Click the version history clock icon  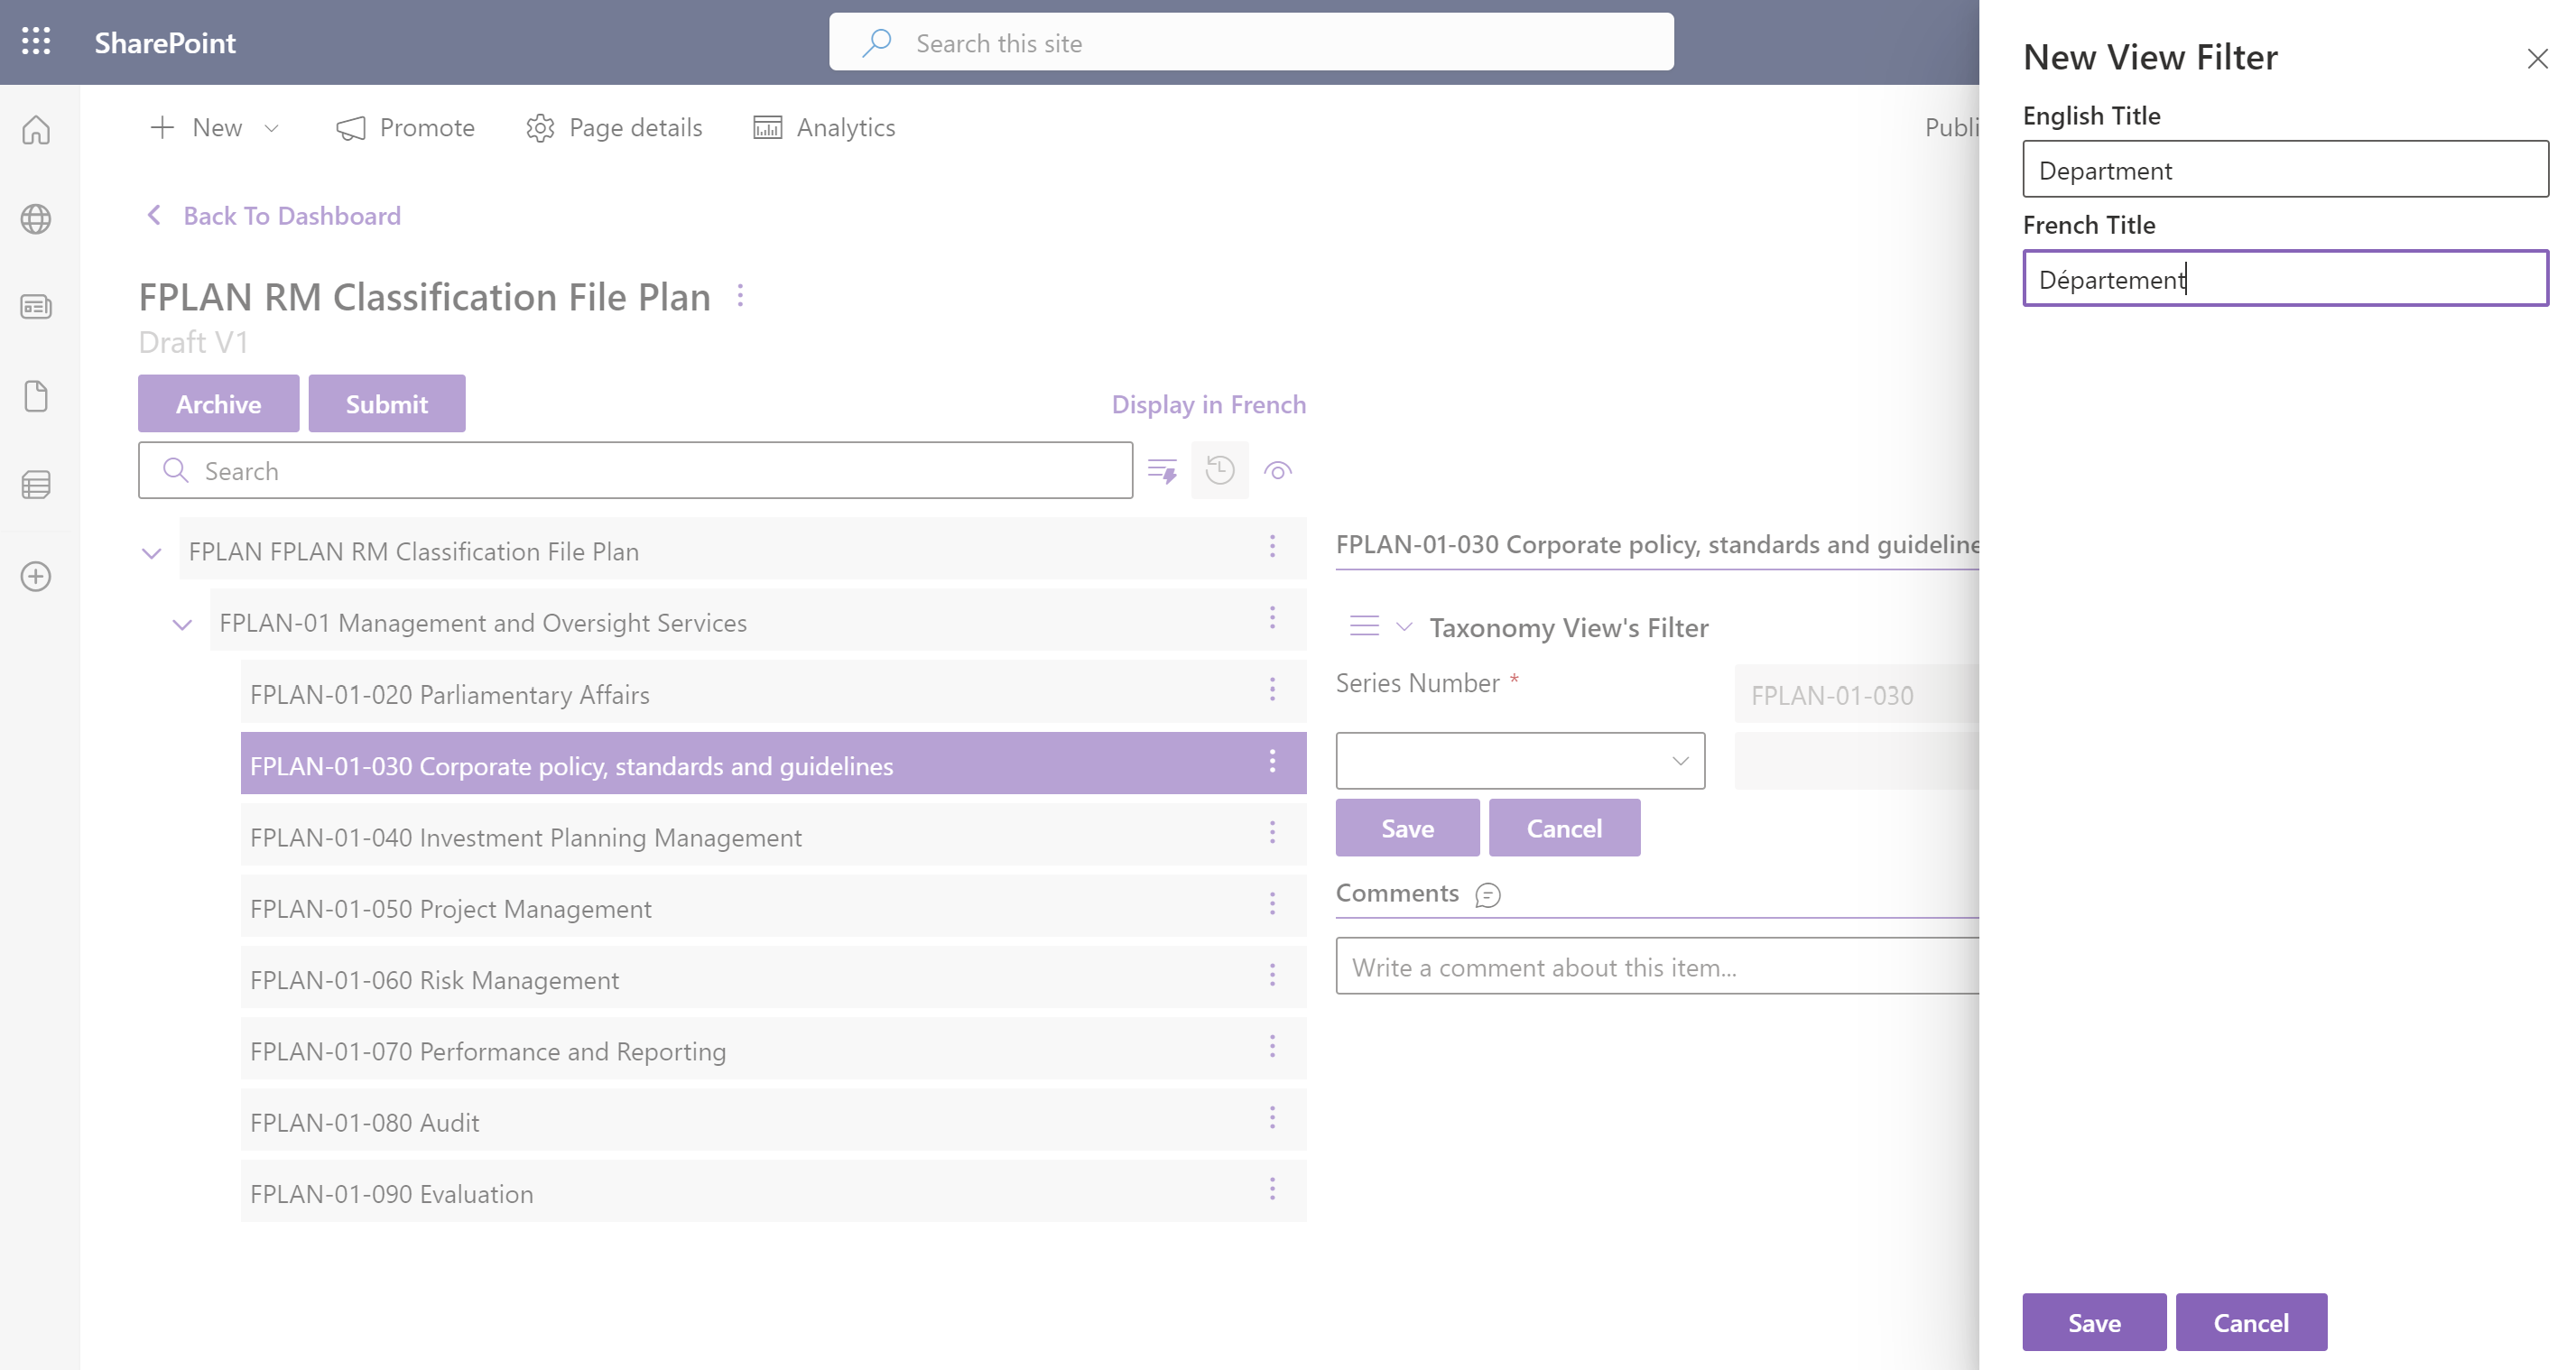tap(1219, 470)
